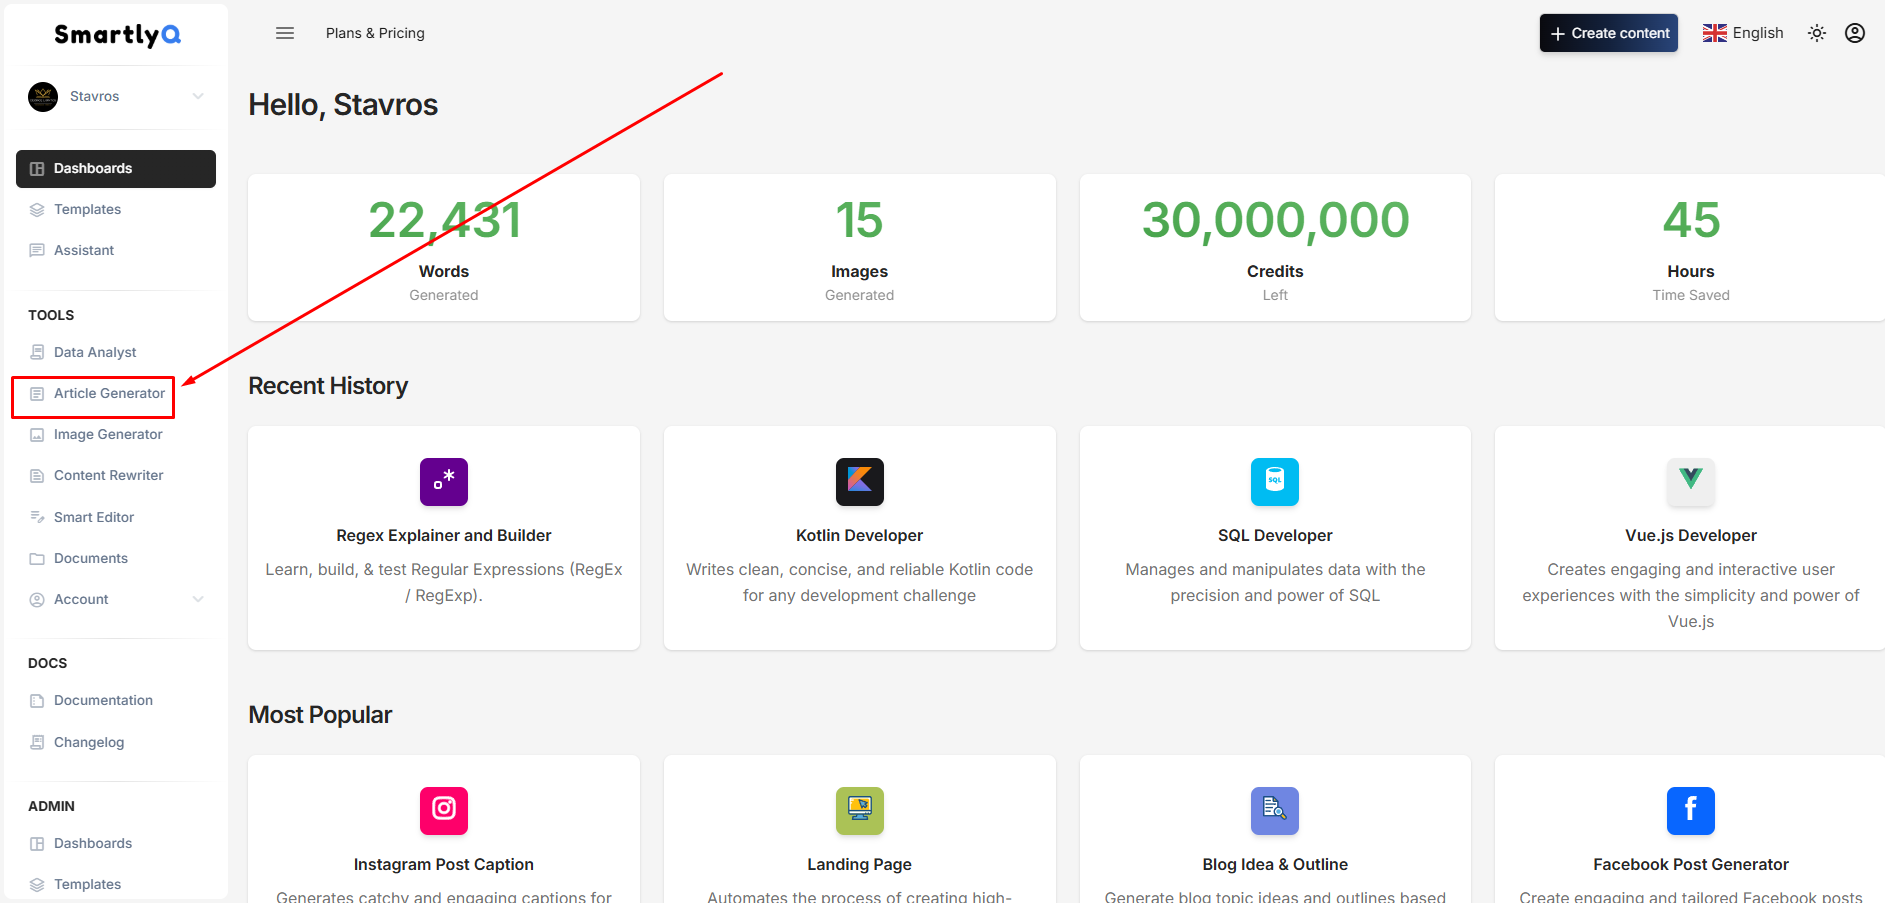1885x903 pixels.
Task: Click the Dashboards grid icon in the main sidebar menu
Action: click(x=37, y=169)
